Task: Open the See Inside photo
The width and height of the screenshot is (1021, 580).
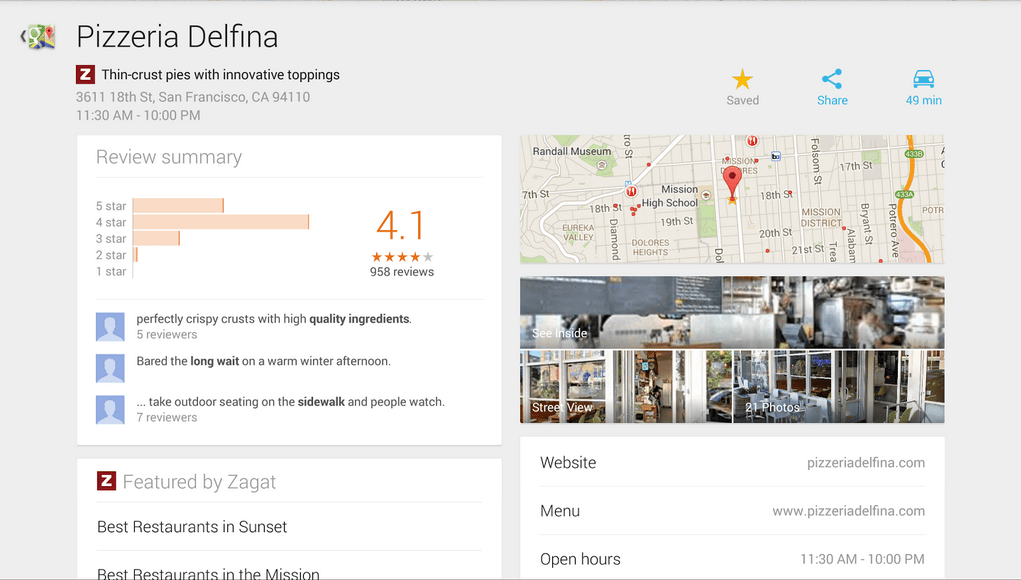Action: [x=732, y=312]
